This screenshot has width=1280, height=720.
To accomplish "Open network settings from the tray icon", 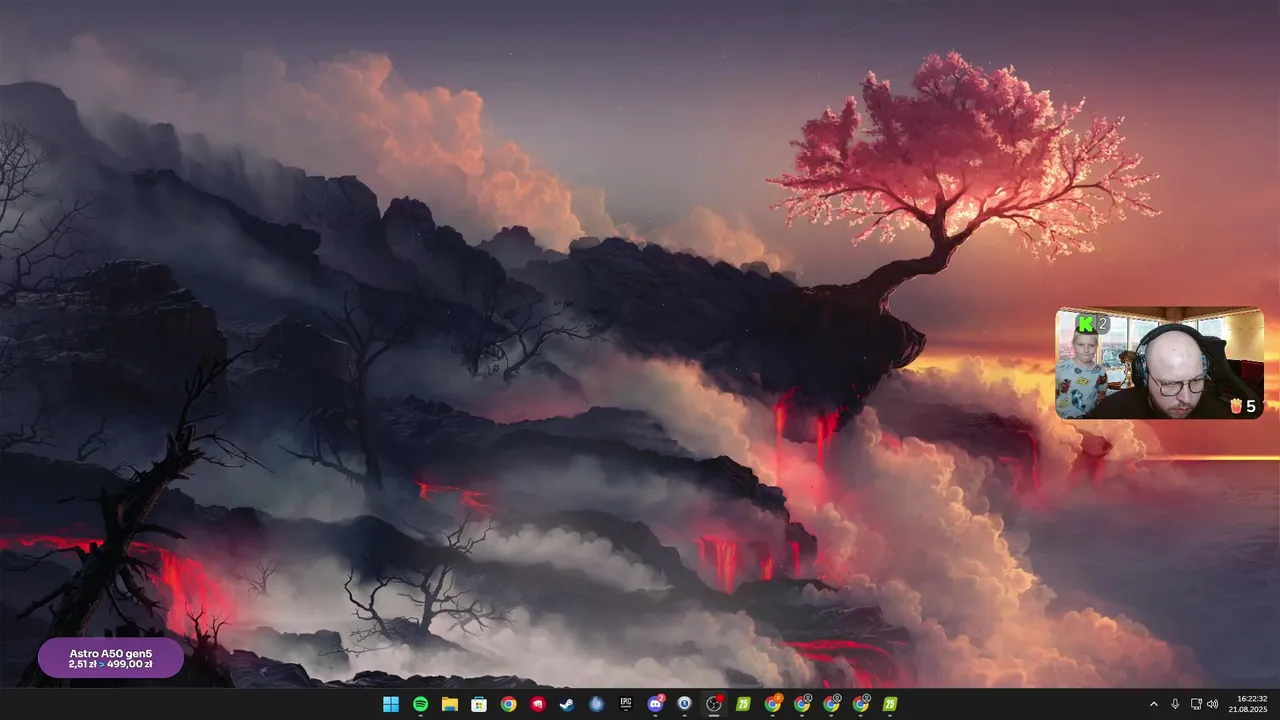I will point(1197,704).
